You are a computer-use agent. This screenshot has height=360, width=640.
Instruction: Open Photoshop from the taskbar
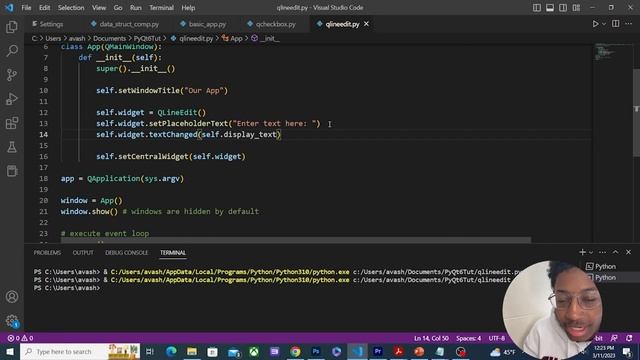pyautogui.click(x=316, y=351)
